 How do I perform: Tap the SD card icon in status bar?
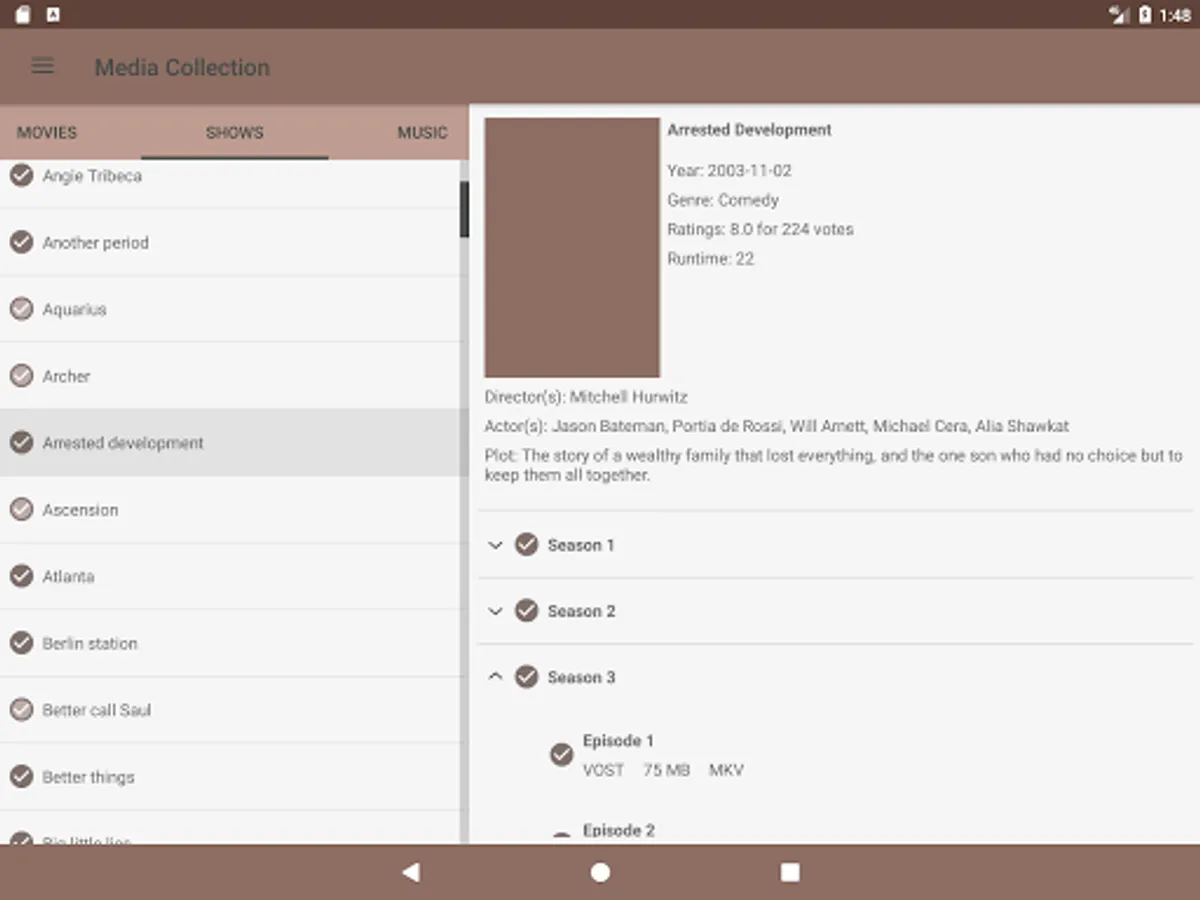pos(23,14)
